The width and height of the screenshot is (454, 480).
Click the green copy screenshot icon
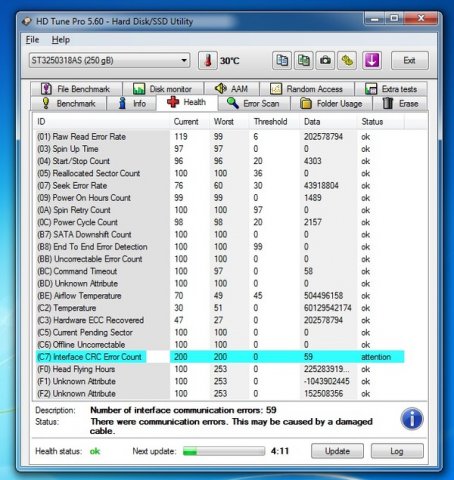(x=303, y=61)
